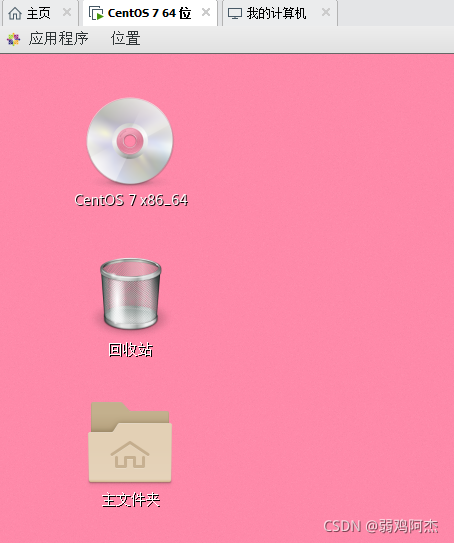The height and width of the screenshot is (543, 454).
Task: Select the 主文件夹 home folder icon
Action: (130, 442)
